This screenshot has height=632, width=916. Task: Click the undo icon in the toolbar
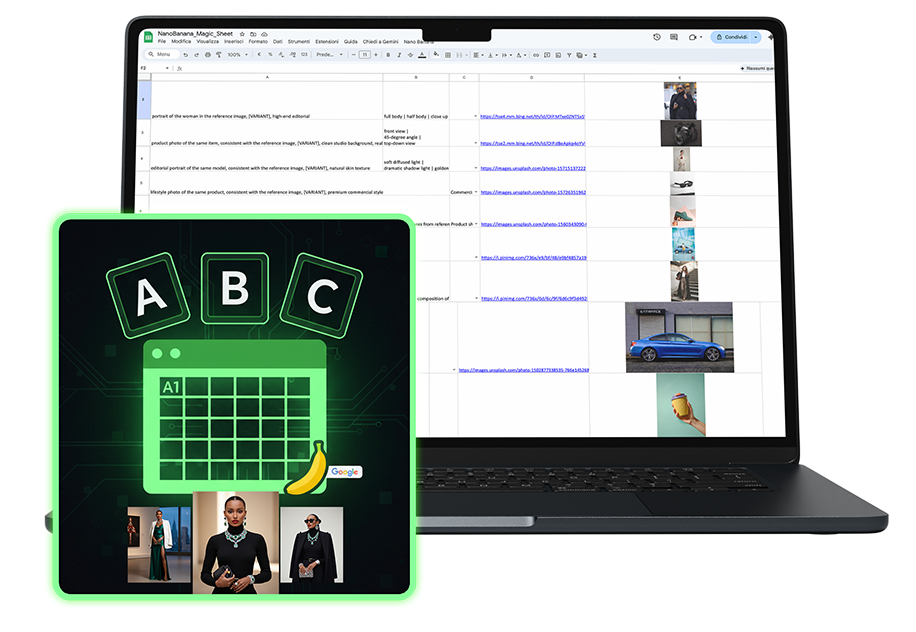coord(186,55)
